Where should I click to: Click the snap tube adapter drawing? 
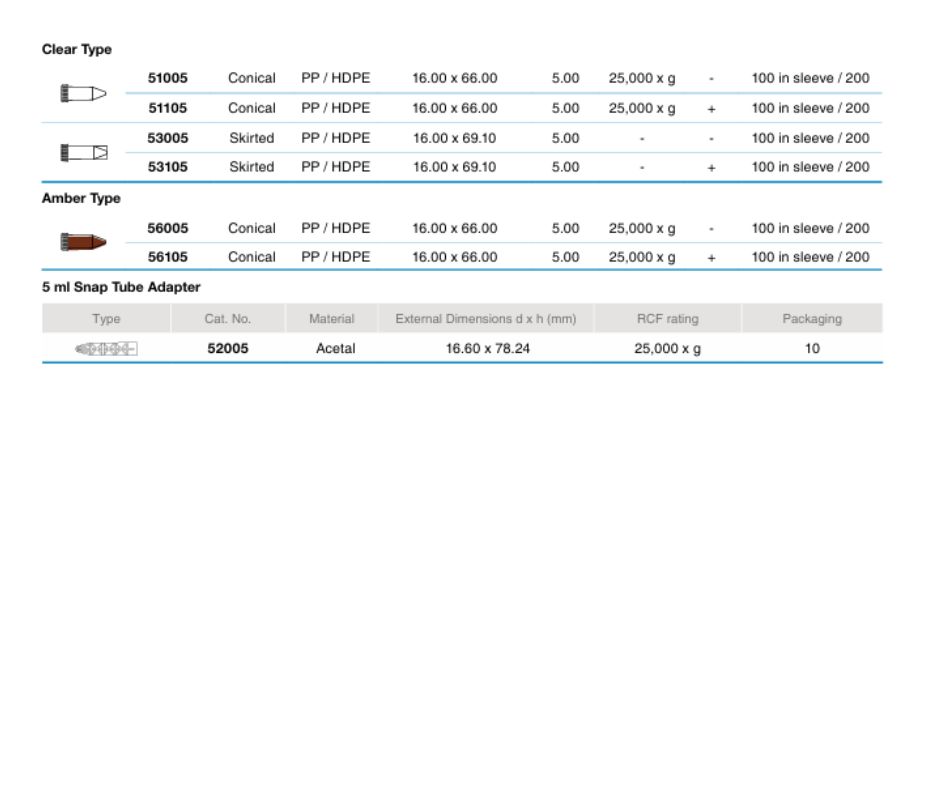click(x=105, y=349)
